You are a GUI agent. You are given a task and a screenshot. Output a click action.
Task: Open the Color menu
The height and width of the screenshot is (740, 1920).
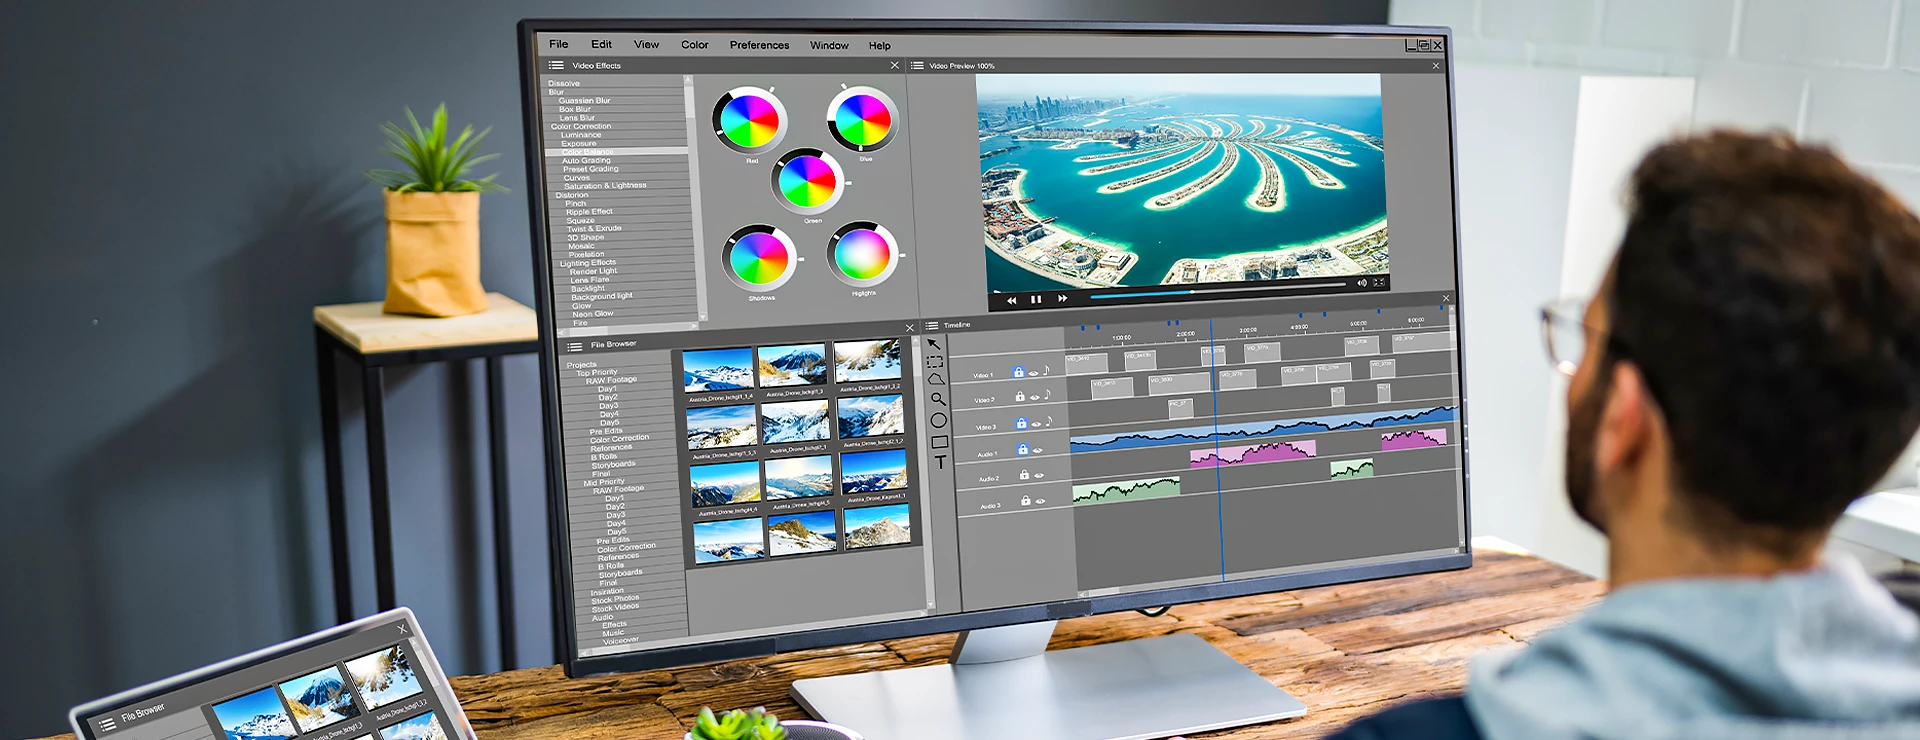click(694, 45)
